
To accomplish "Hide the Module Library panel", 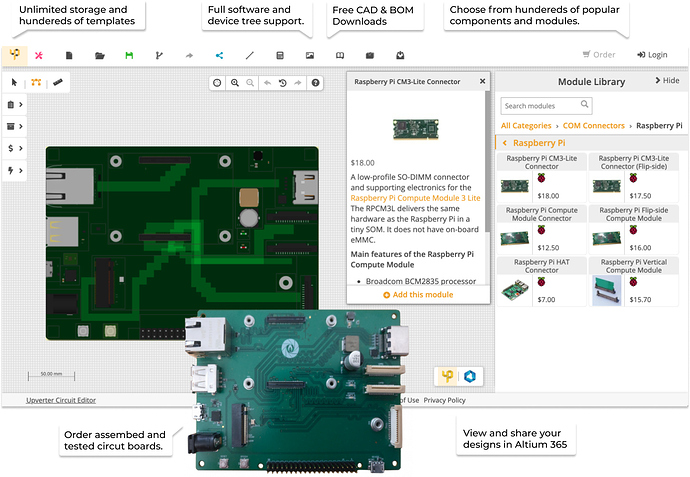I will (667, 81).
